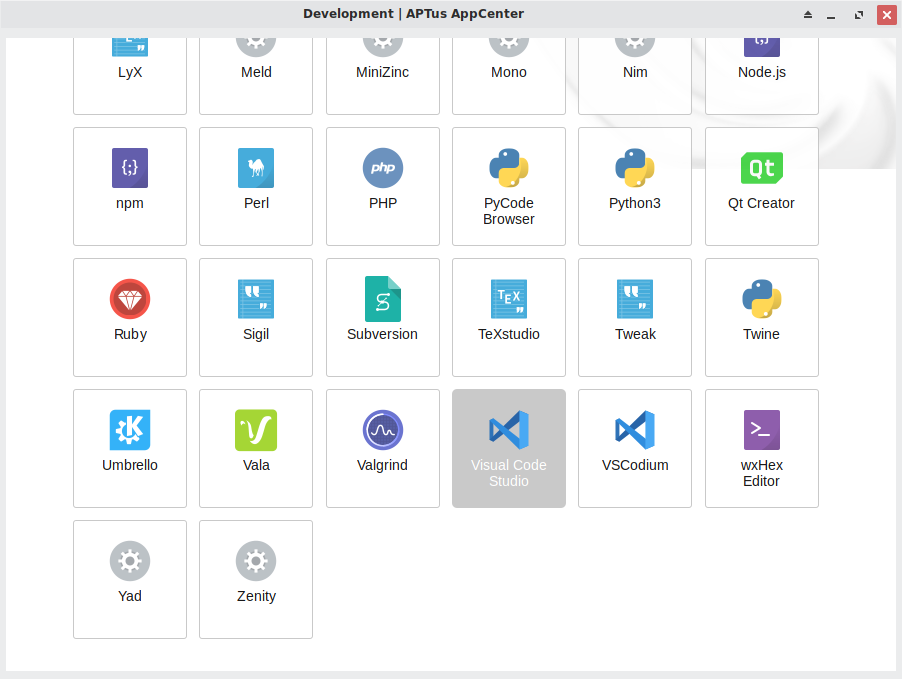Click the Tweak icon
This screenshot has width=902, height=679.
coord(635,299)
